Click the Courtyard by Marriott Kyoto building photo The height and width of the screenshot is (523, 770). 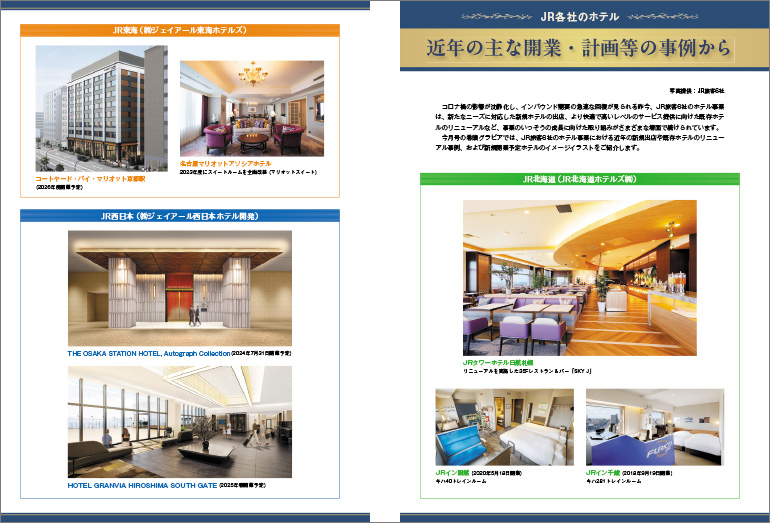click(x=102, y=109)
